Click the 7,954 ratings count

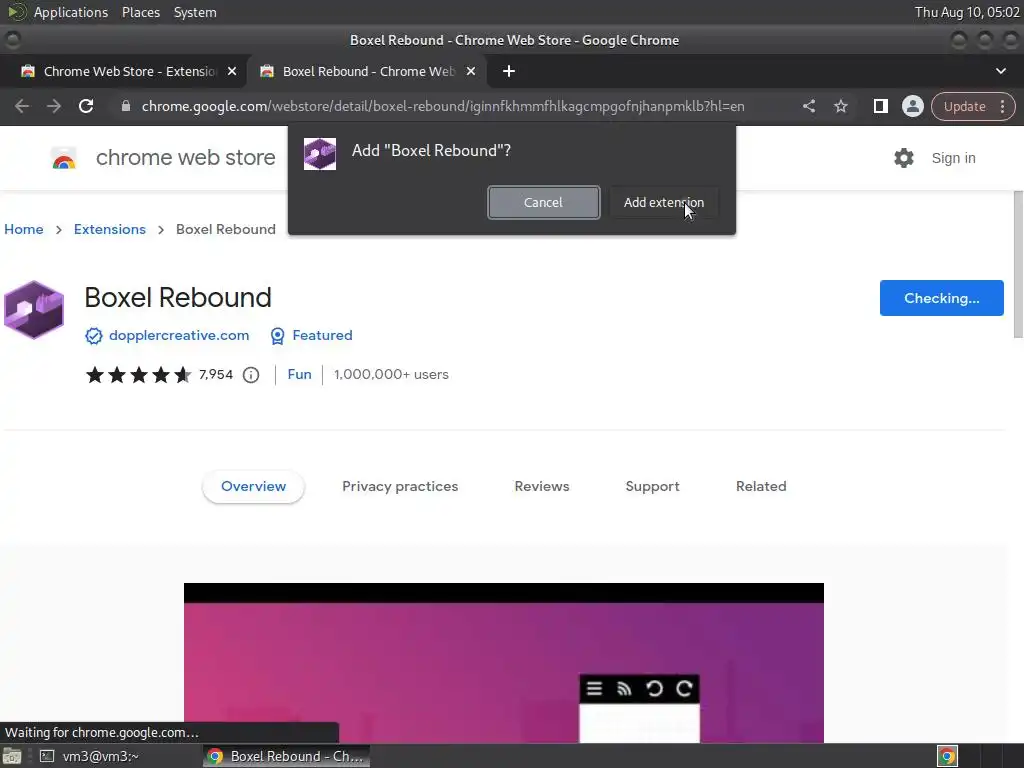216,374
